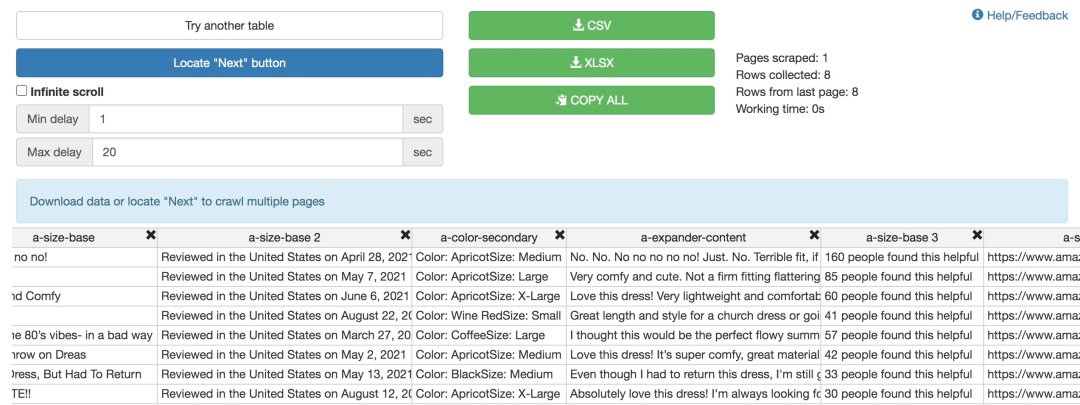Delete the a-size-base 3 column
The width and height of the screenshot is (1080, 405).
[x=977, y=235]
